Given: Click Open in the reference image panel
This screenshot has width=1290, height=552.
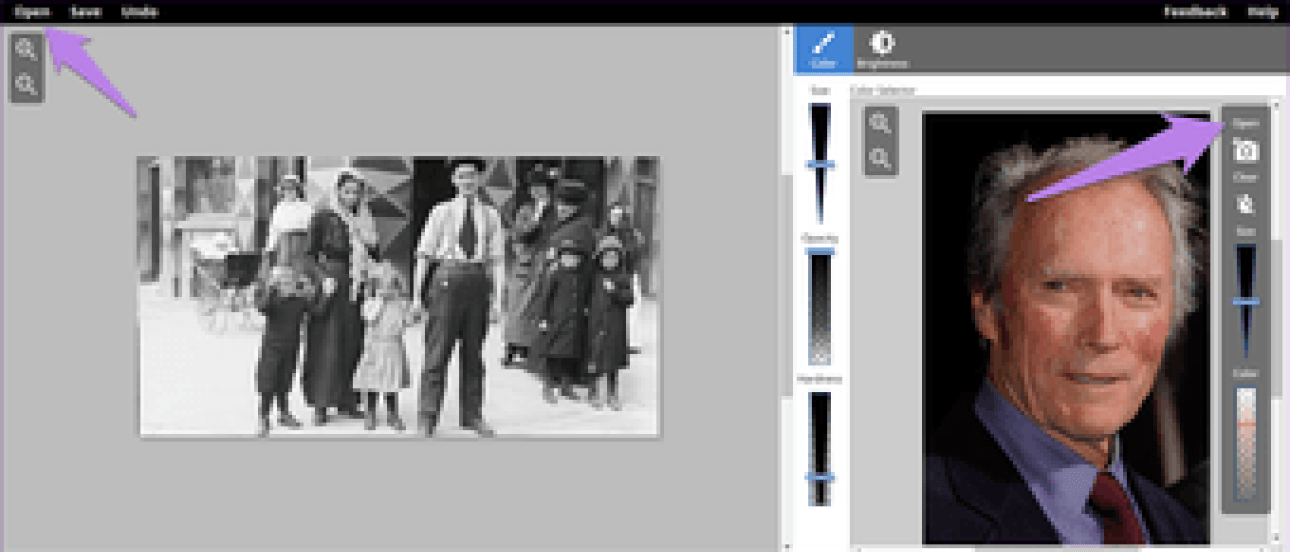Looking at the screenshot, I should 1245,124.
